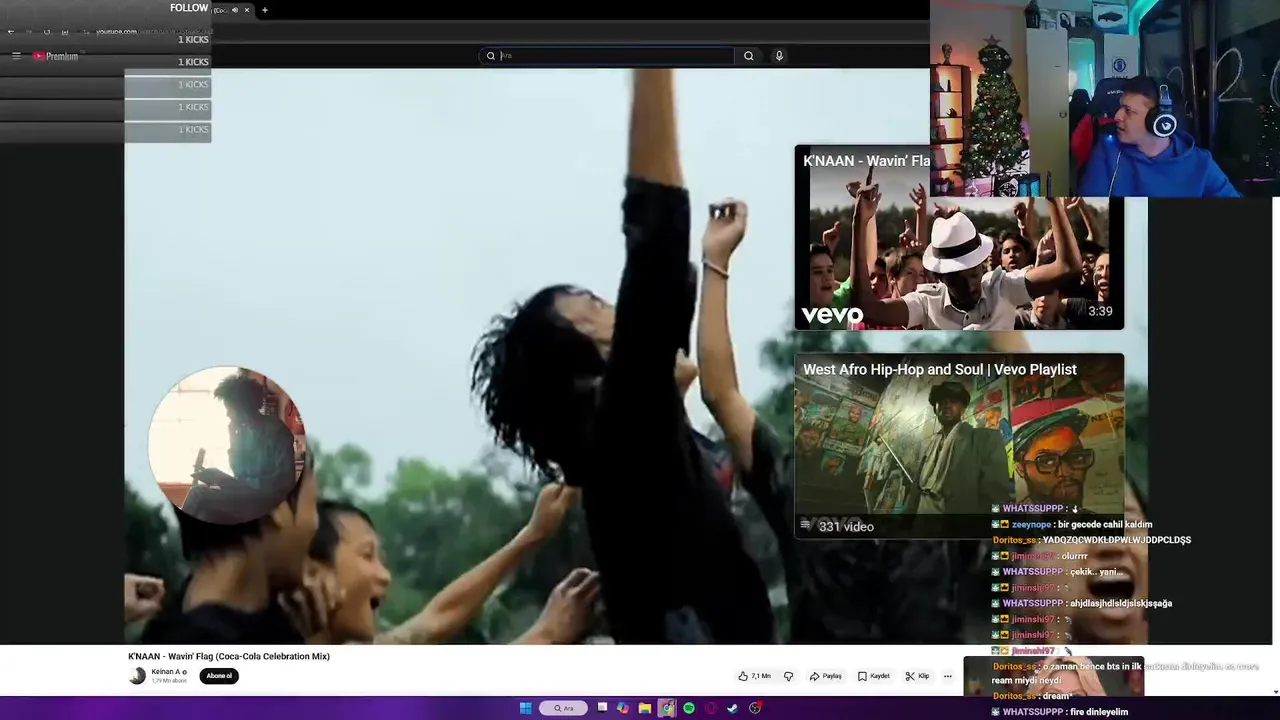Image resolution: width=1280 pixels, height=720 pixels.
Task: Subscribe with the Abone ol button
Action: pyautogui.click(x=219, y=676)
